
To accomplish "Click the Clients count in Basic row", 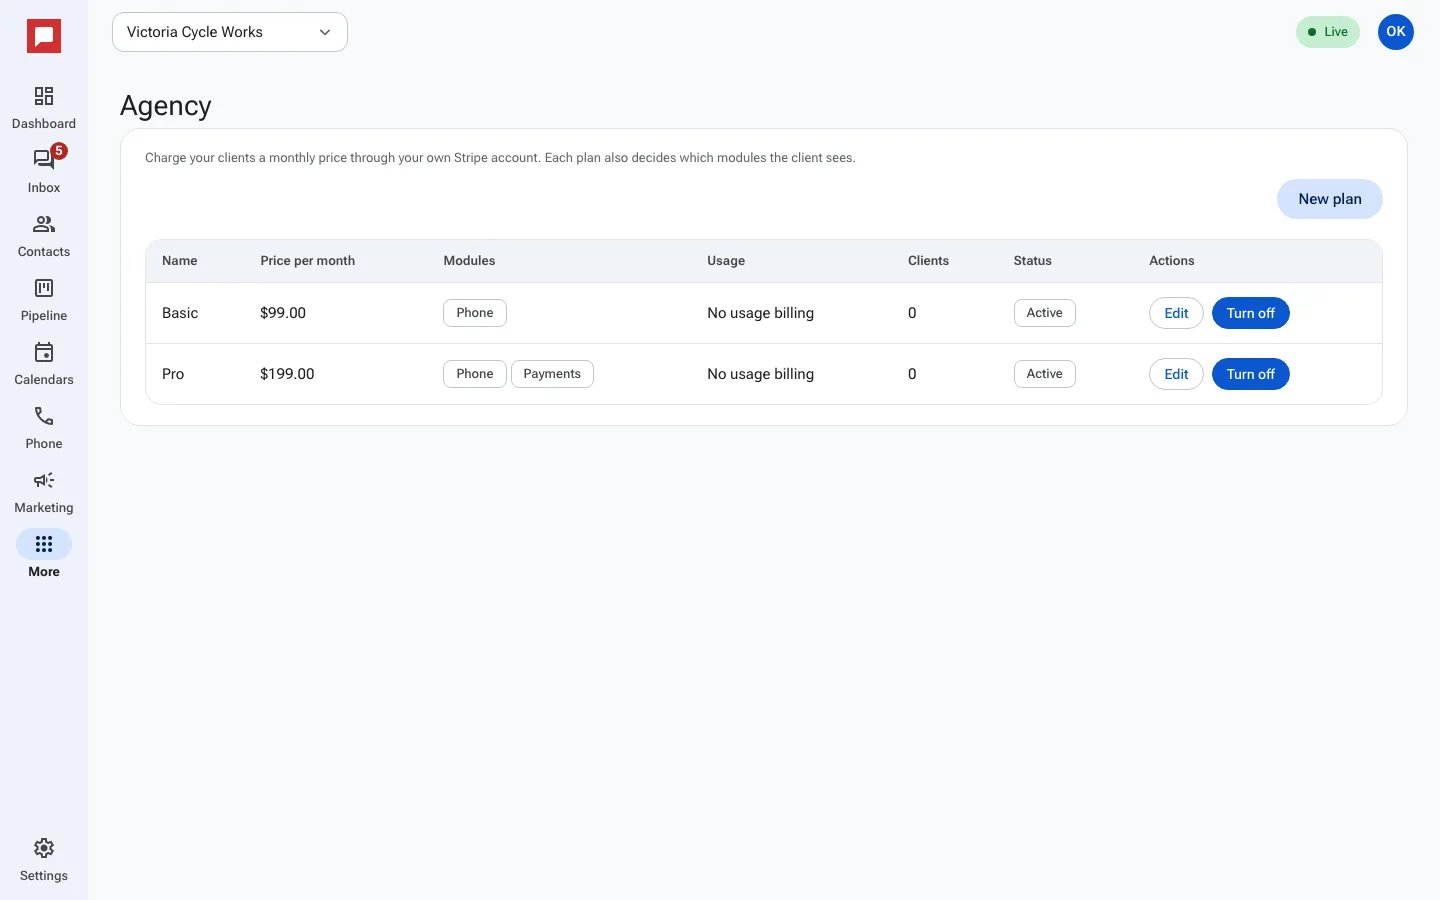I will [912, 313].
